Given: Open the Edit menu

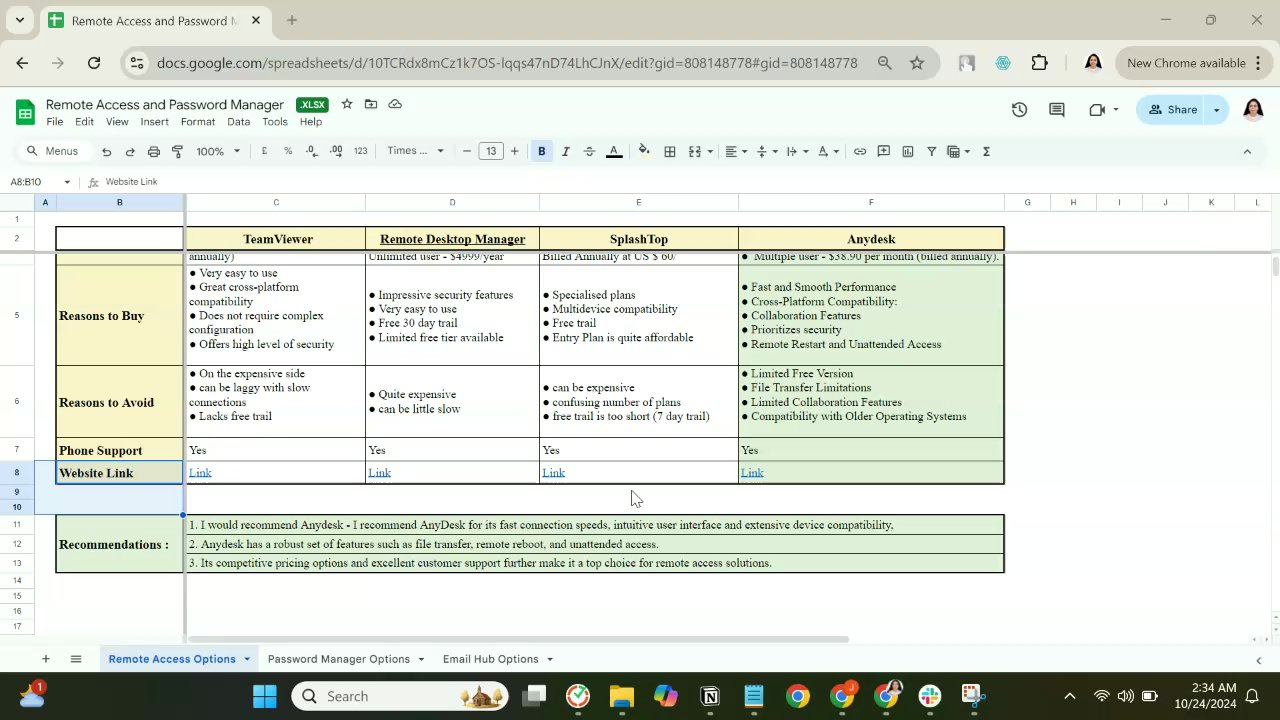Looking at the screenshot, I should (x=84, y=122).
